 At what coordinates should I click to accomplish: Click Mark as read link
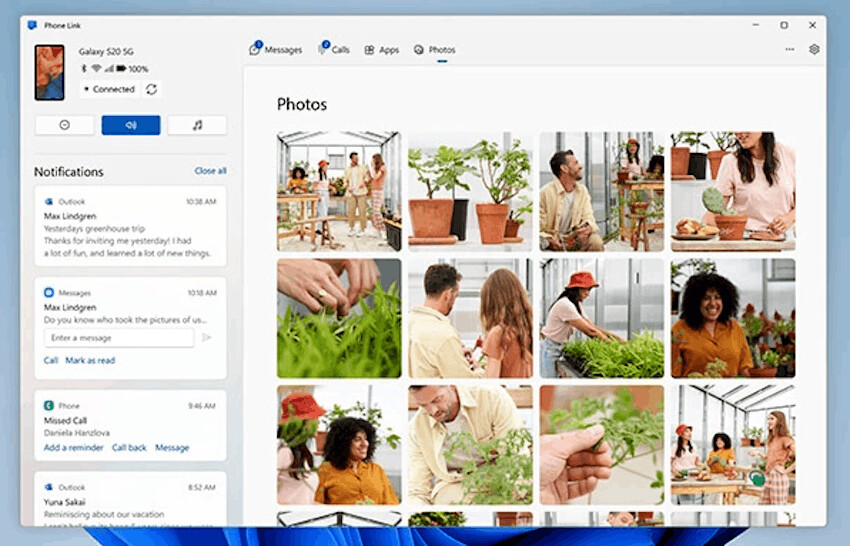click(x=90, y=360)
